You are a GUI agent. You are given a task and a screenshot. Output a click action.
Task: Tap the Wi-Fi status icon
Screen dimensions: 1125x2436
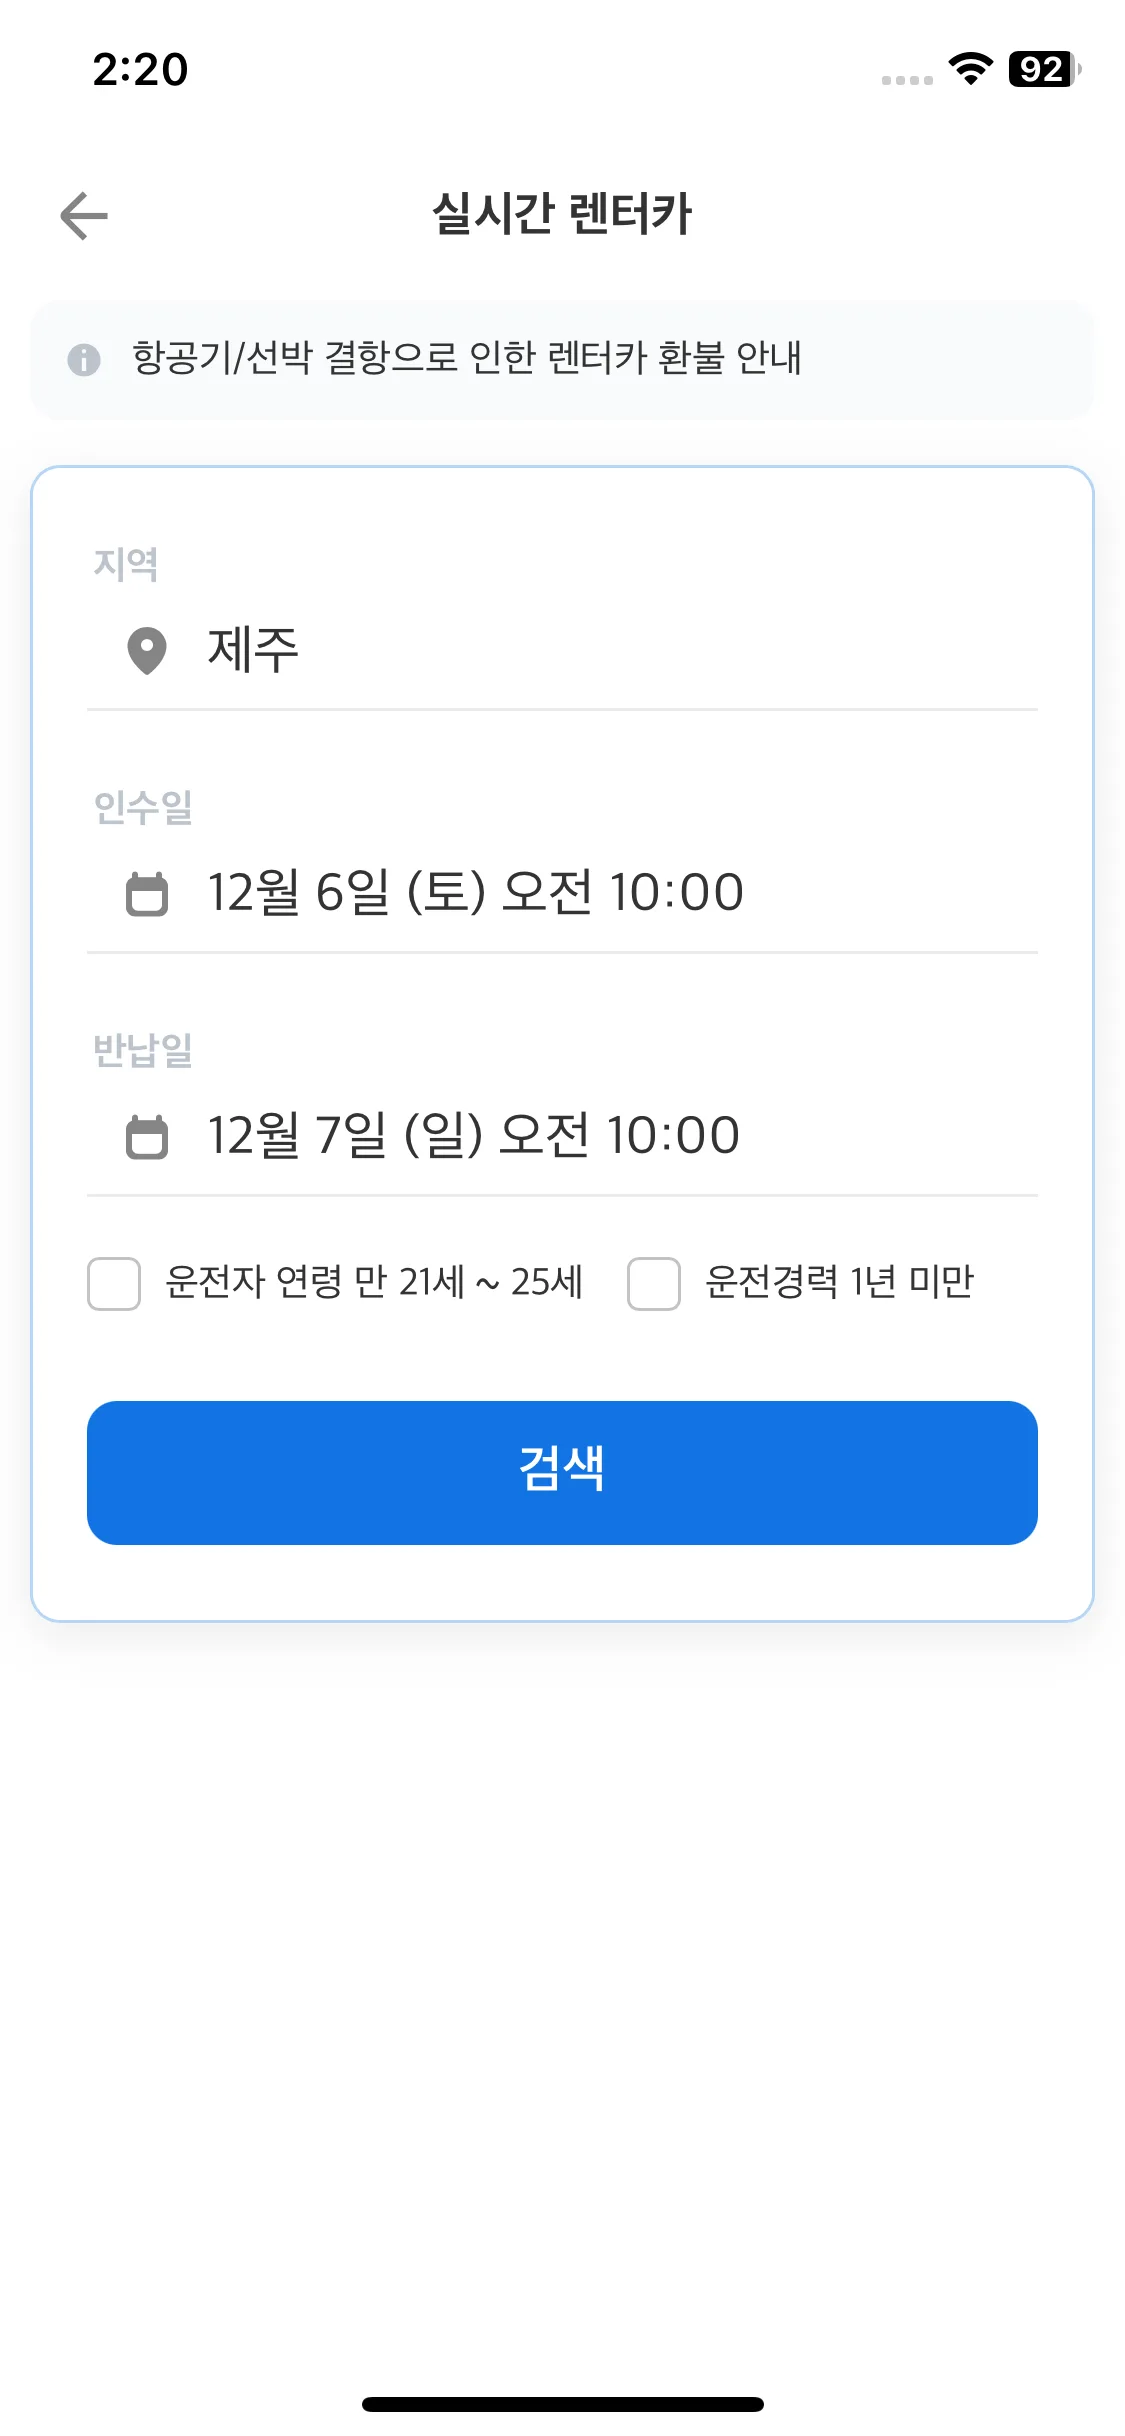[x=970, y=69]
